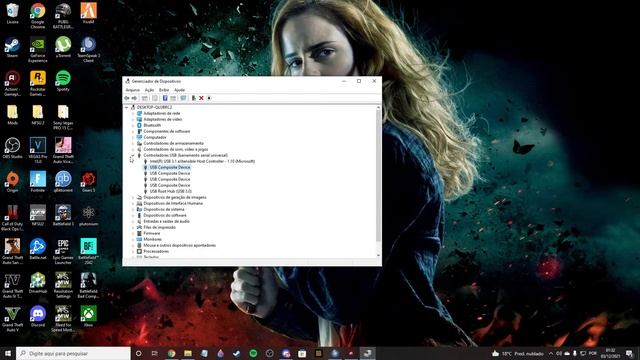Open TeamSpeak 3 Client desktop icon
This screenshot has height=360, width=640.
coord(88,50)
